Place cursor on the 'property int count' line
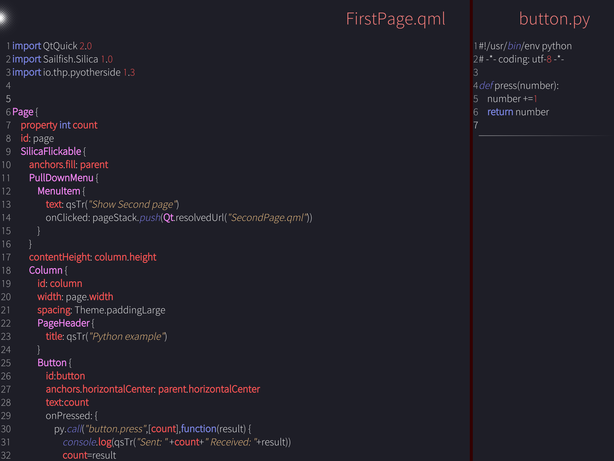 point(59,125)
